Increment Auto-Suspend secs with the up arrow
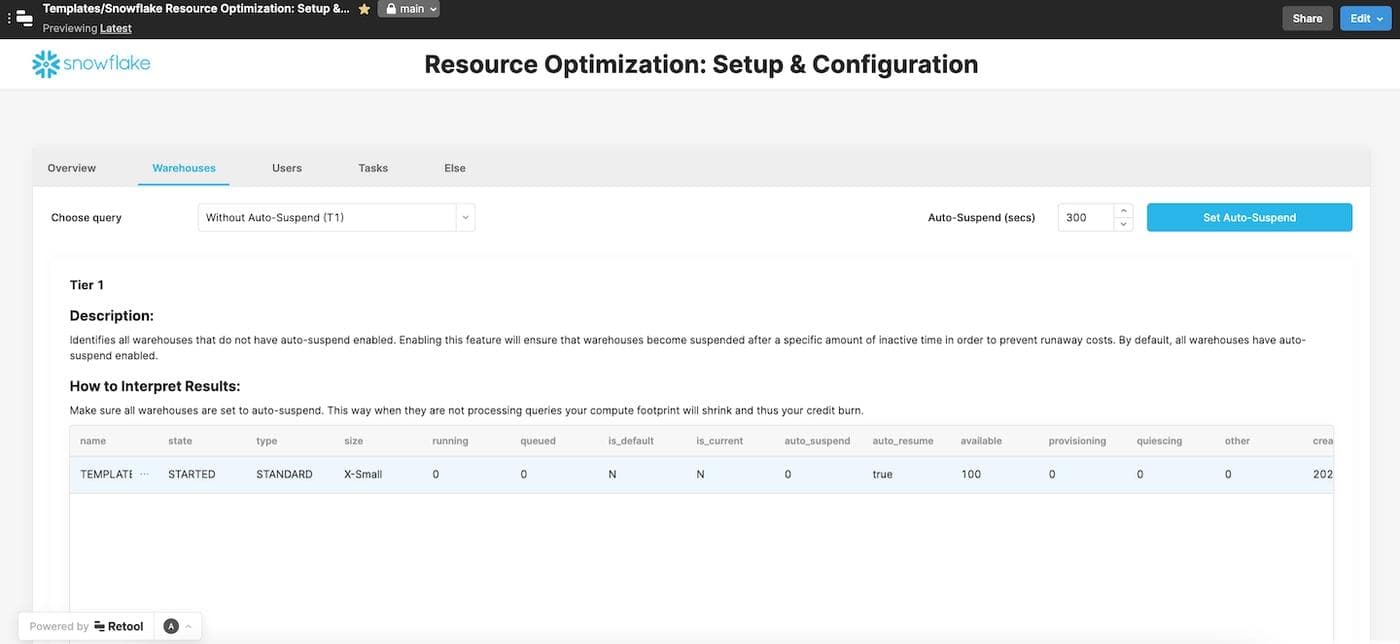Viewport: 1400px width, 644px height. click(1123, 211)
